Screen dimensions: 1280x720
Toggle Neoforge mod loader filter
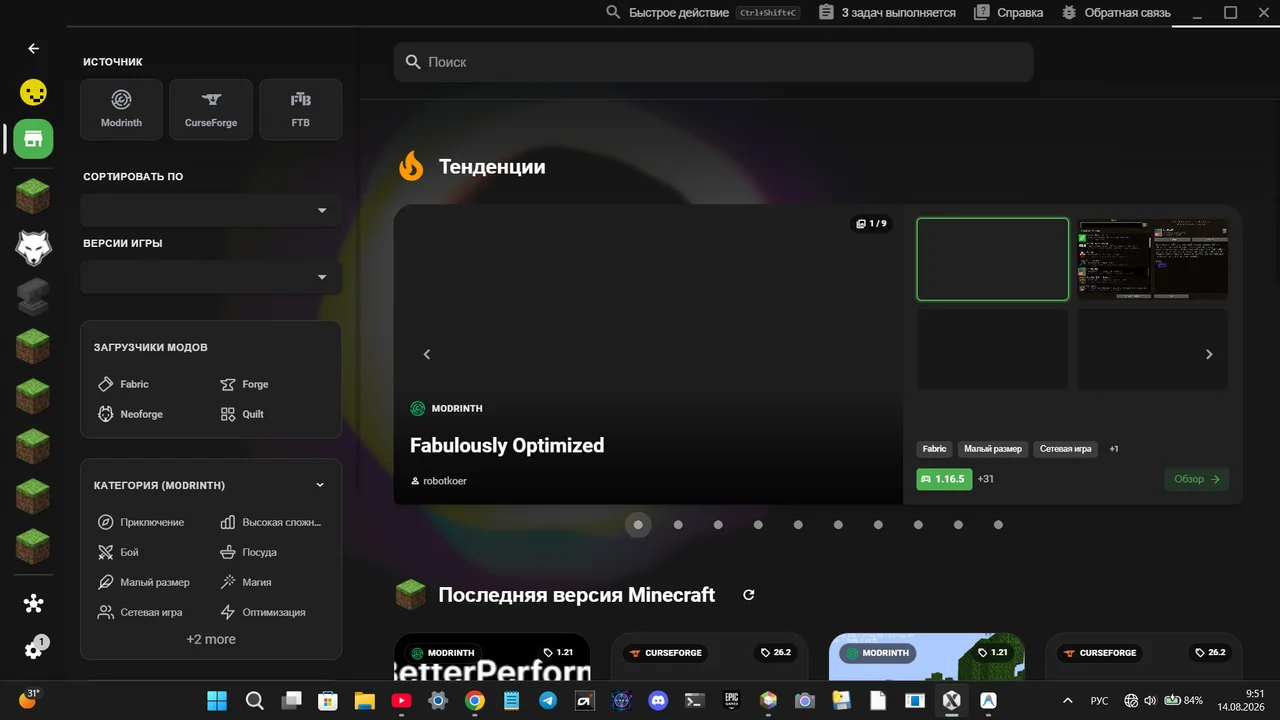pyautogui.click(x=130, y=414)
